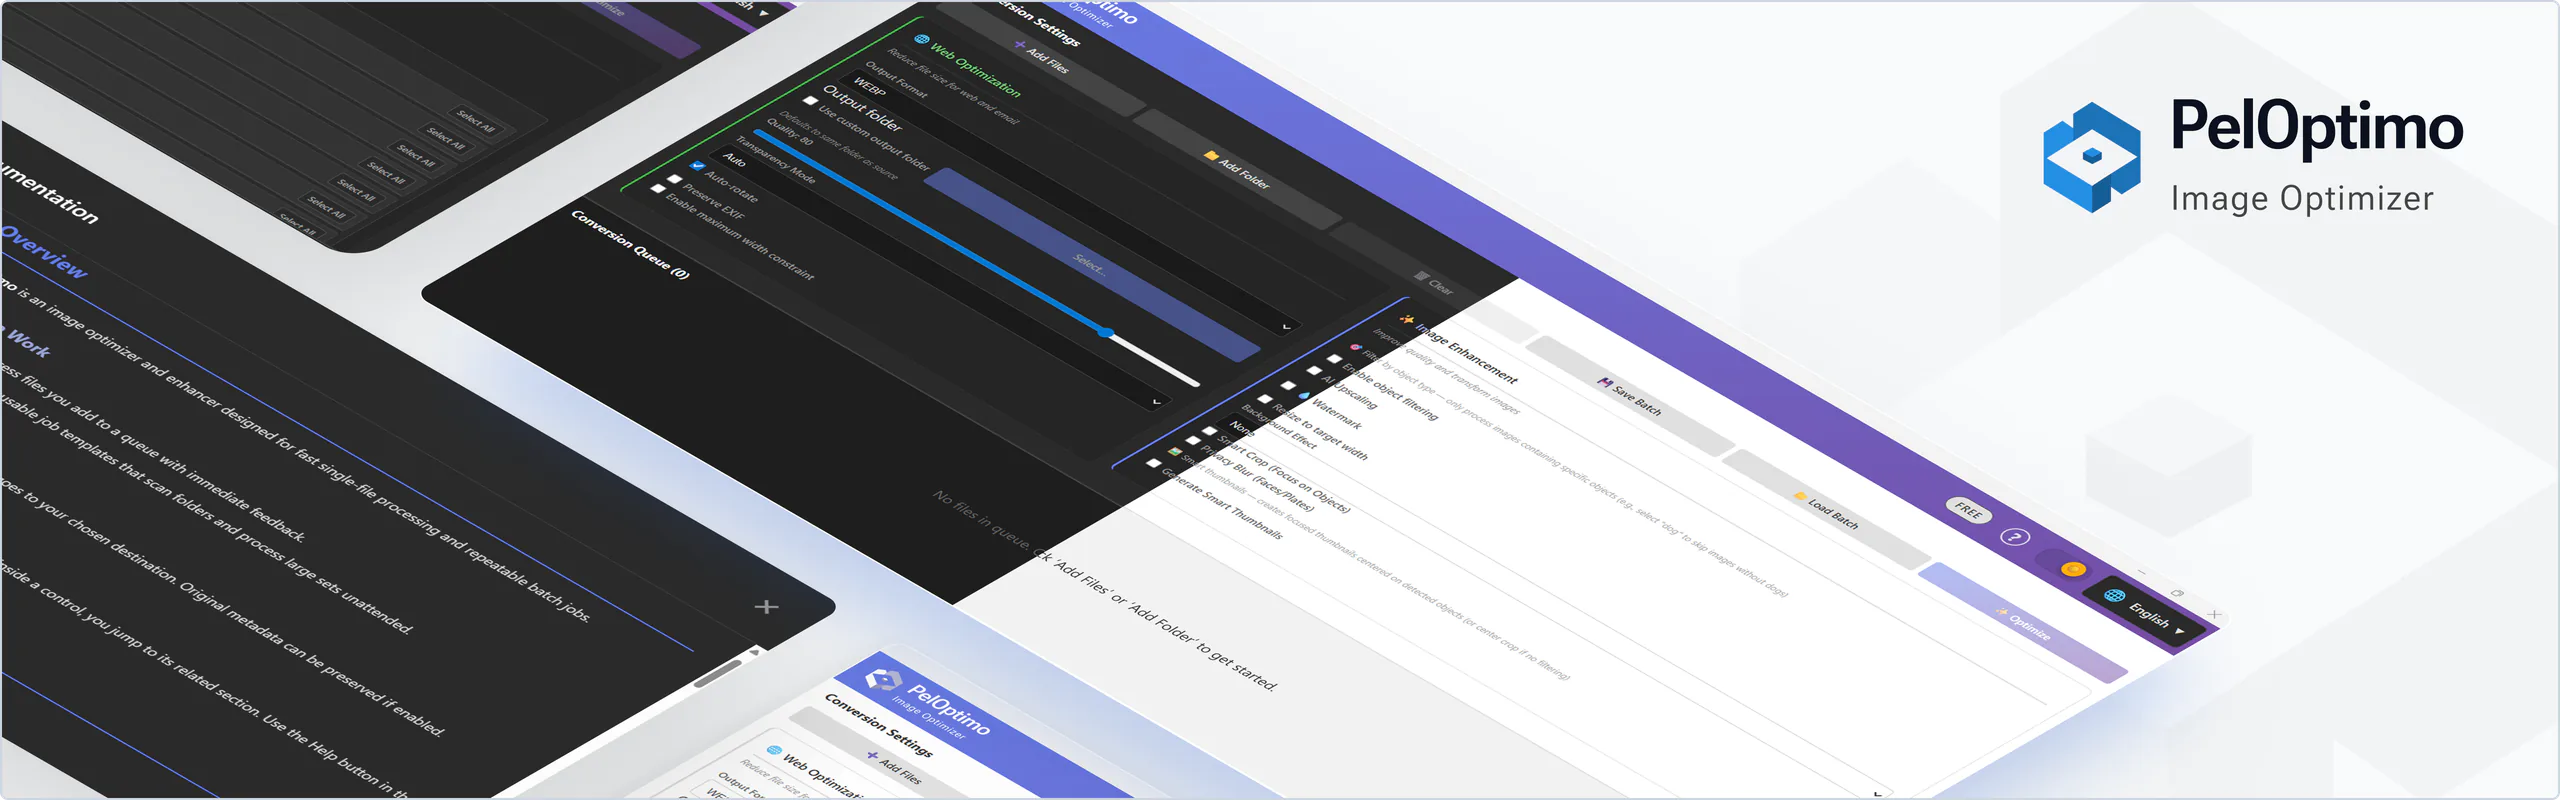Image resolution: width=2560 pixels, height=800 pixels.
Task: Tick Generate Smart Thumbnails checkbox
Action: click(x=1153, y=463)
